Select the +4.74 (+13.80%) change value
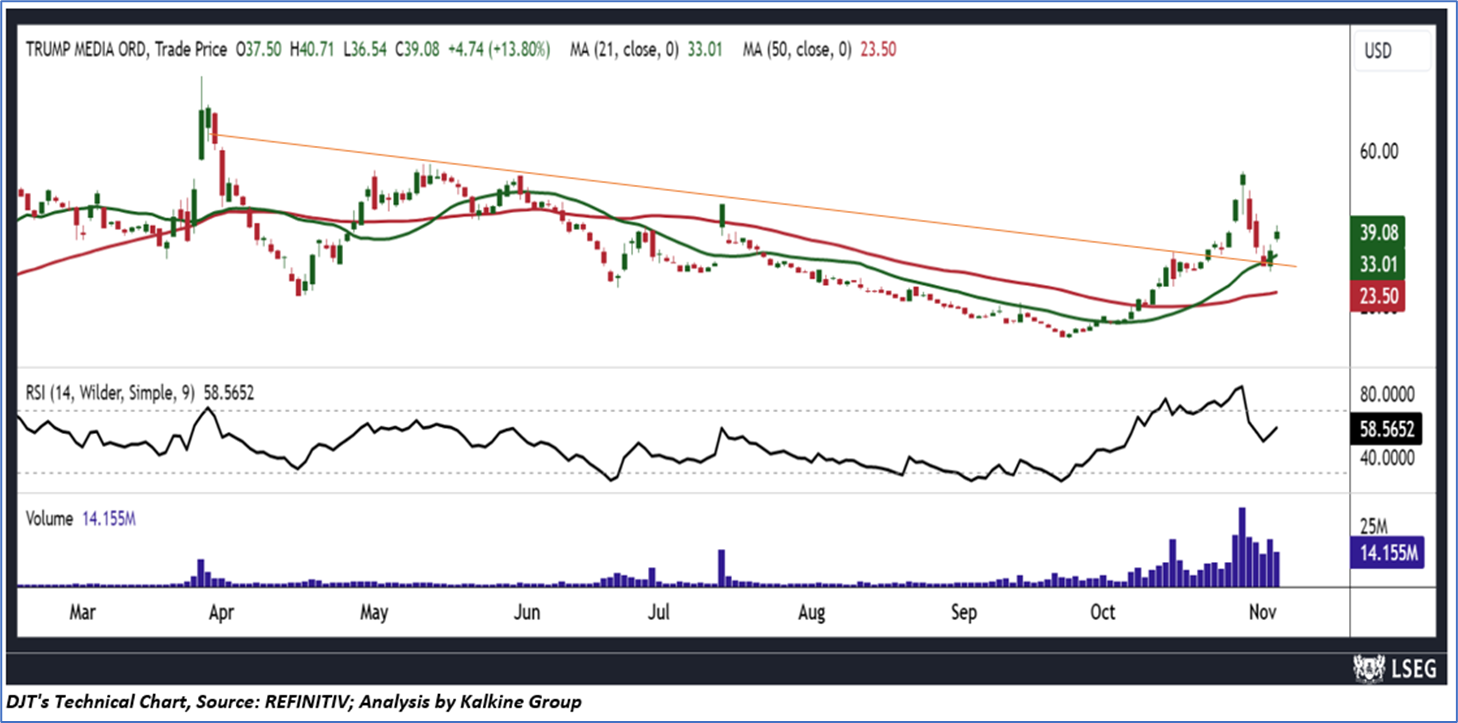 click(x=501, y=48)
